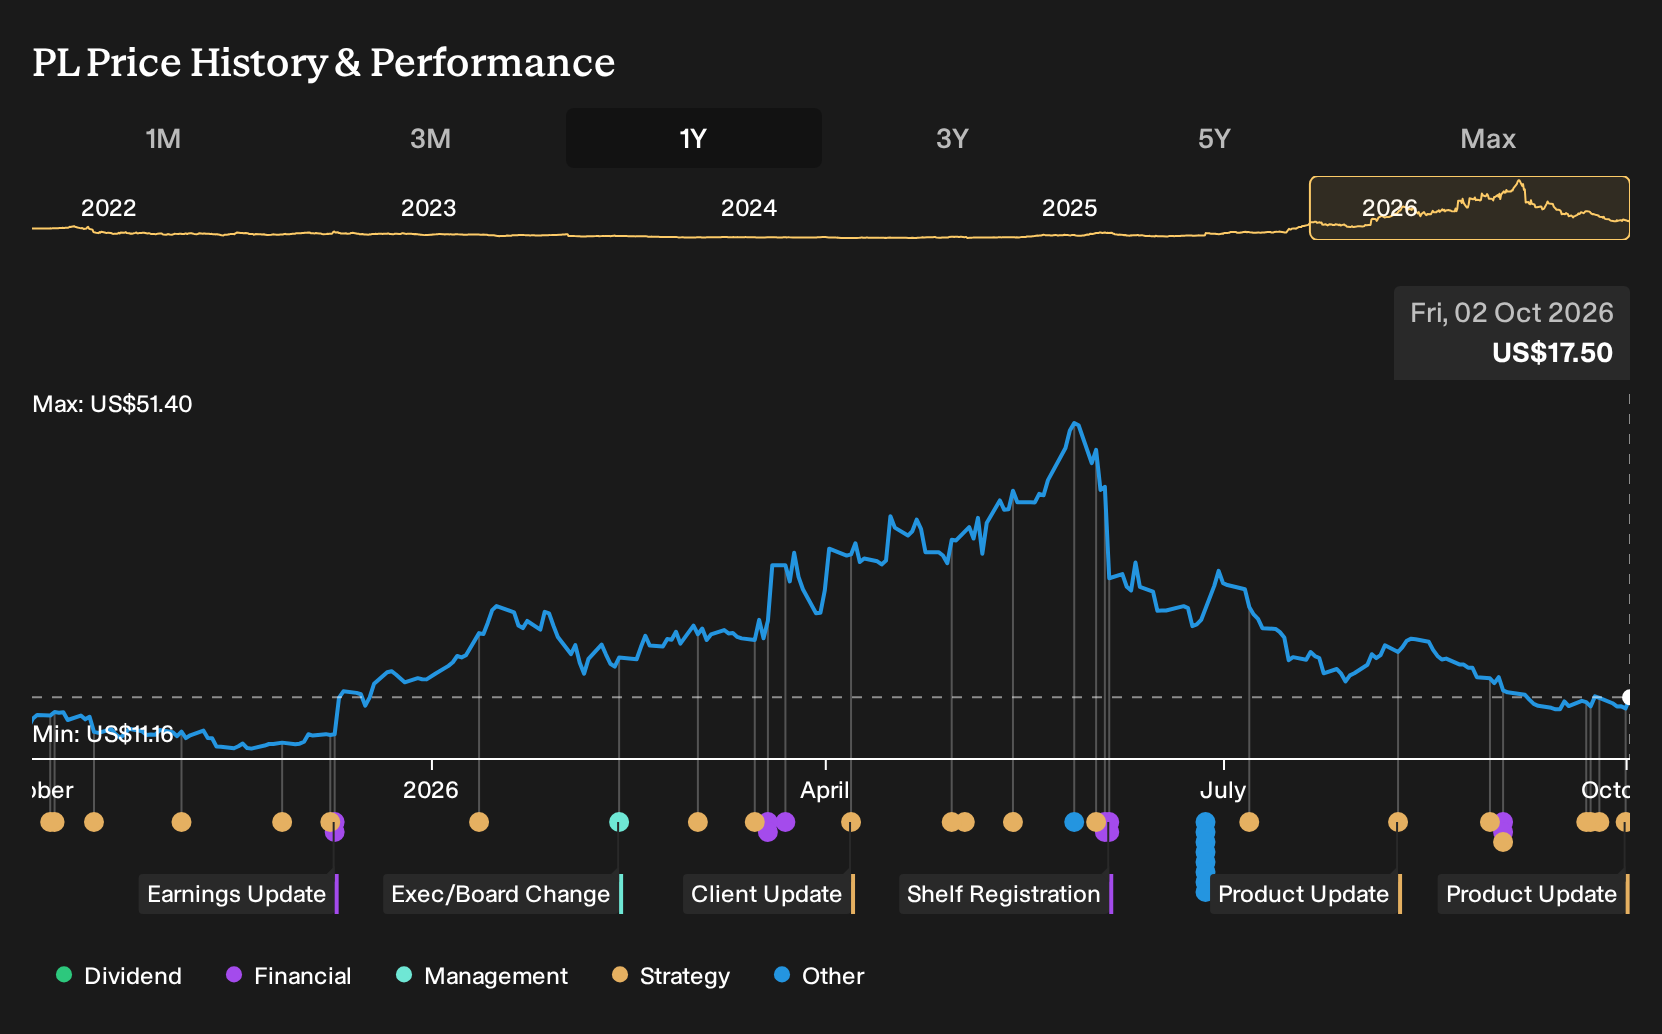The height and width of the screenshot is (1034, 1662).
Task: Open the Exec/Board Change event label
Action: tap(503, 894)
